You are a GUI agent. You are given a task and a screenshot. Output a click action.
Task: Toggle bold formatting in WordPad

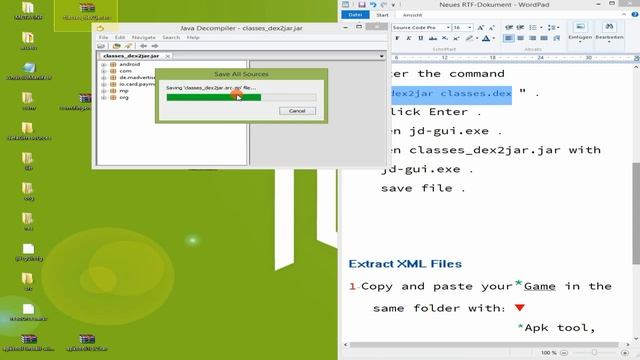coord(397,38)
